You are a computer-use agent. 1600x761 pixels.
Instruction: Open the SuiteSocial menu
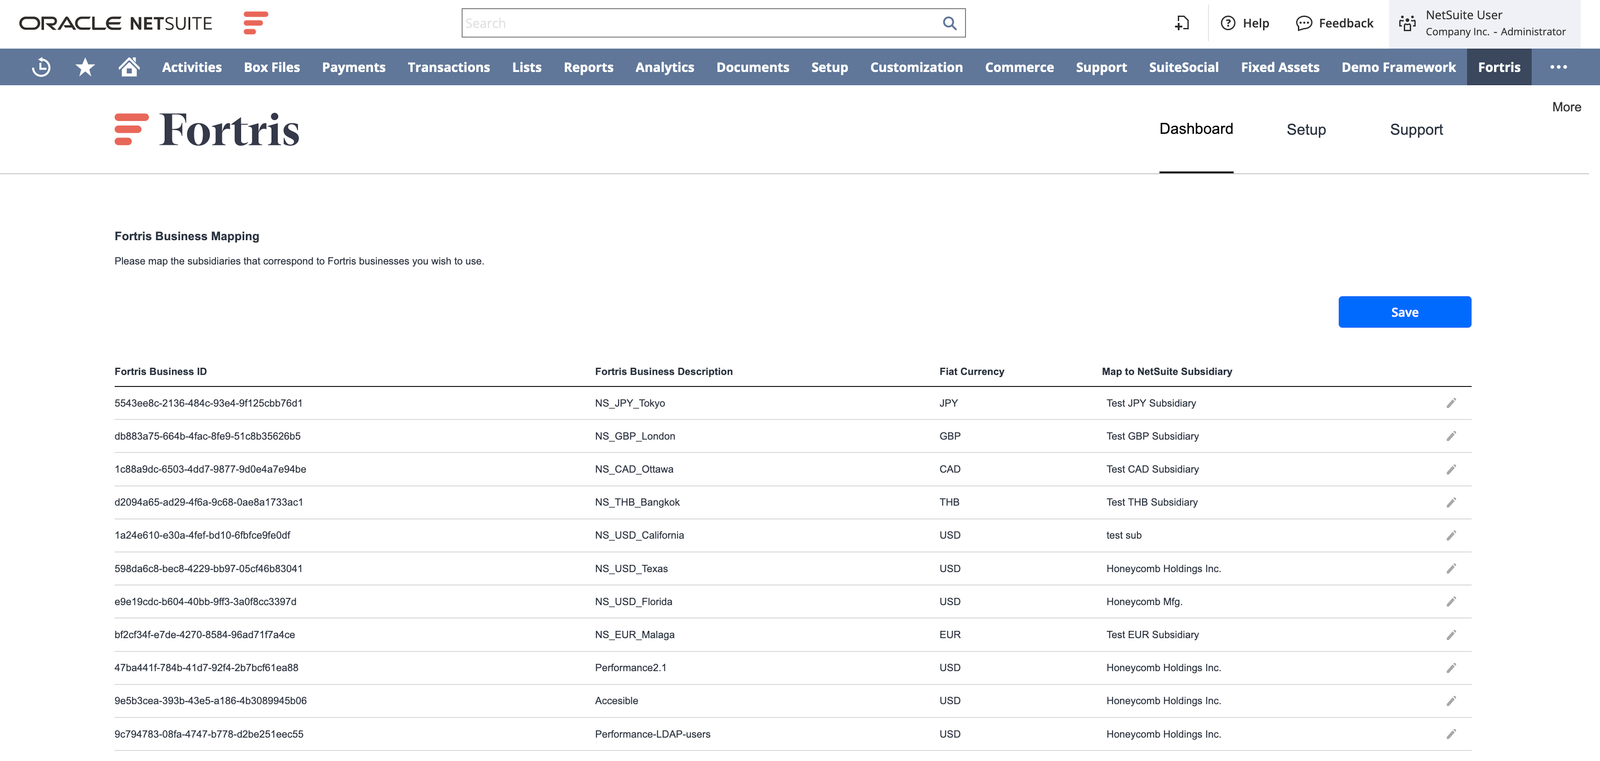(1184, 67)
